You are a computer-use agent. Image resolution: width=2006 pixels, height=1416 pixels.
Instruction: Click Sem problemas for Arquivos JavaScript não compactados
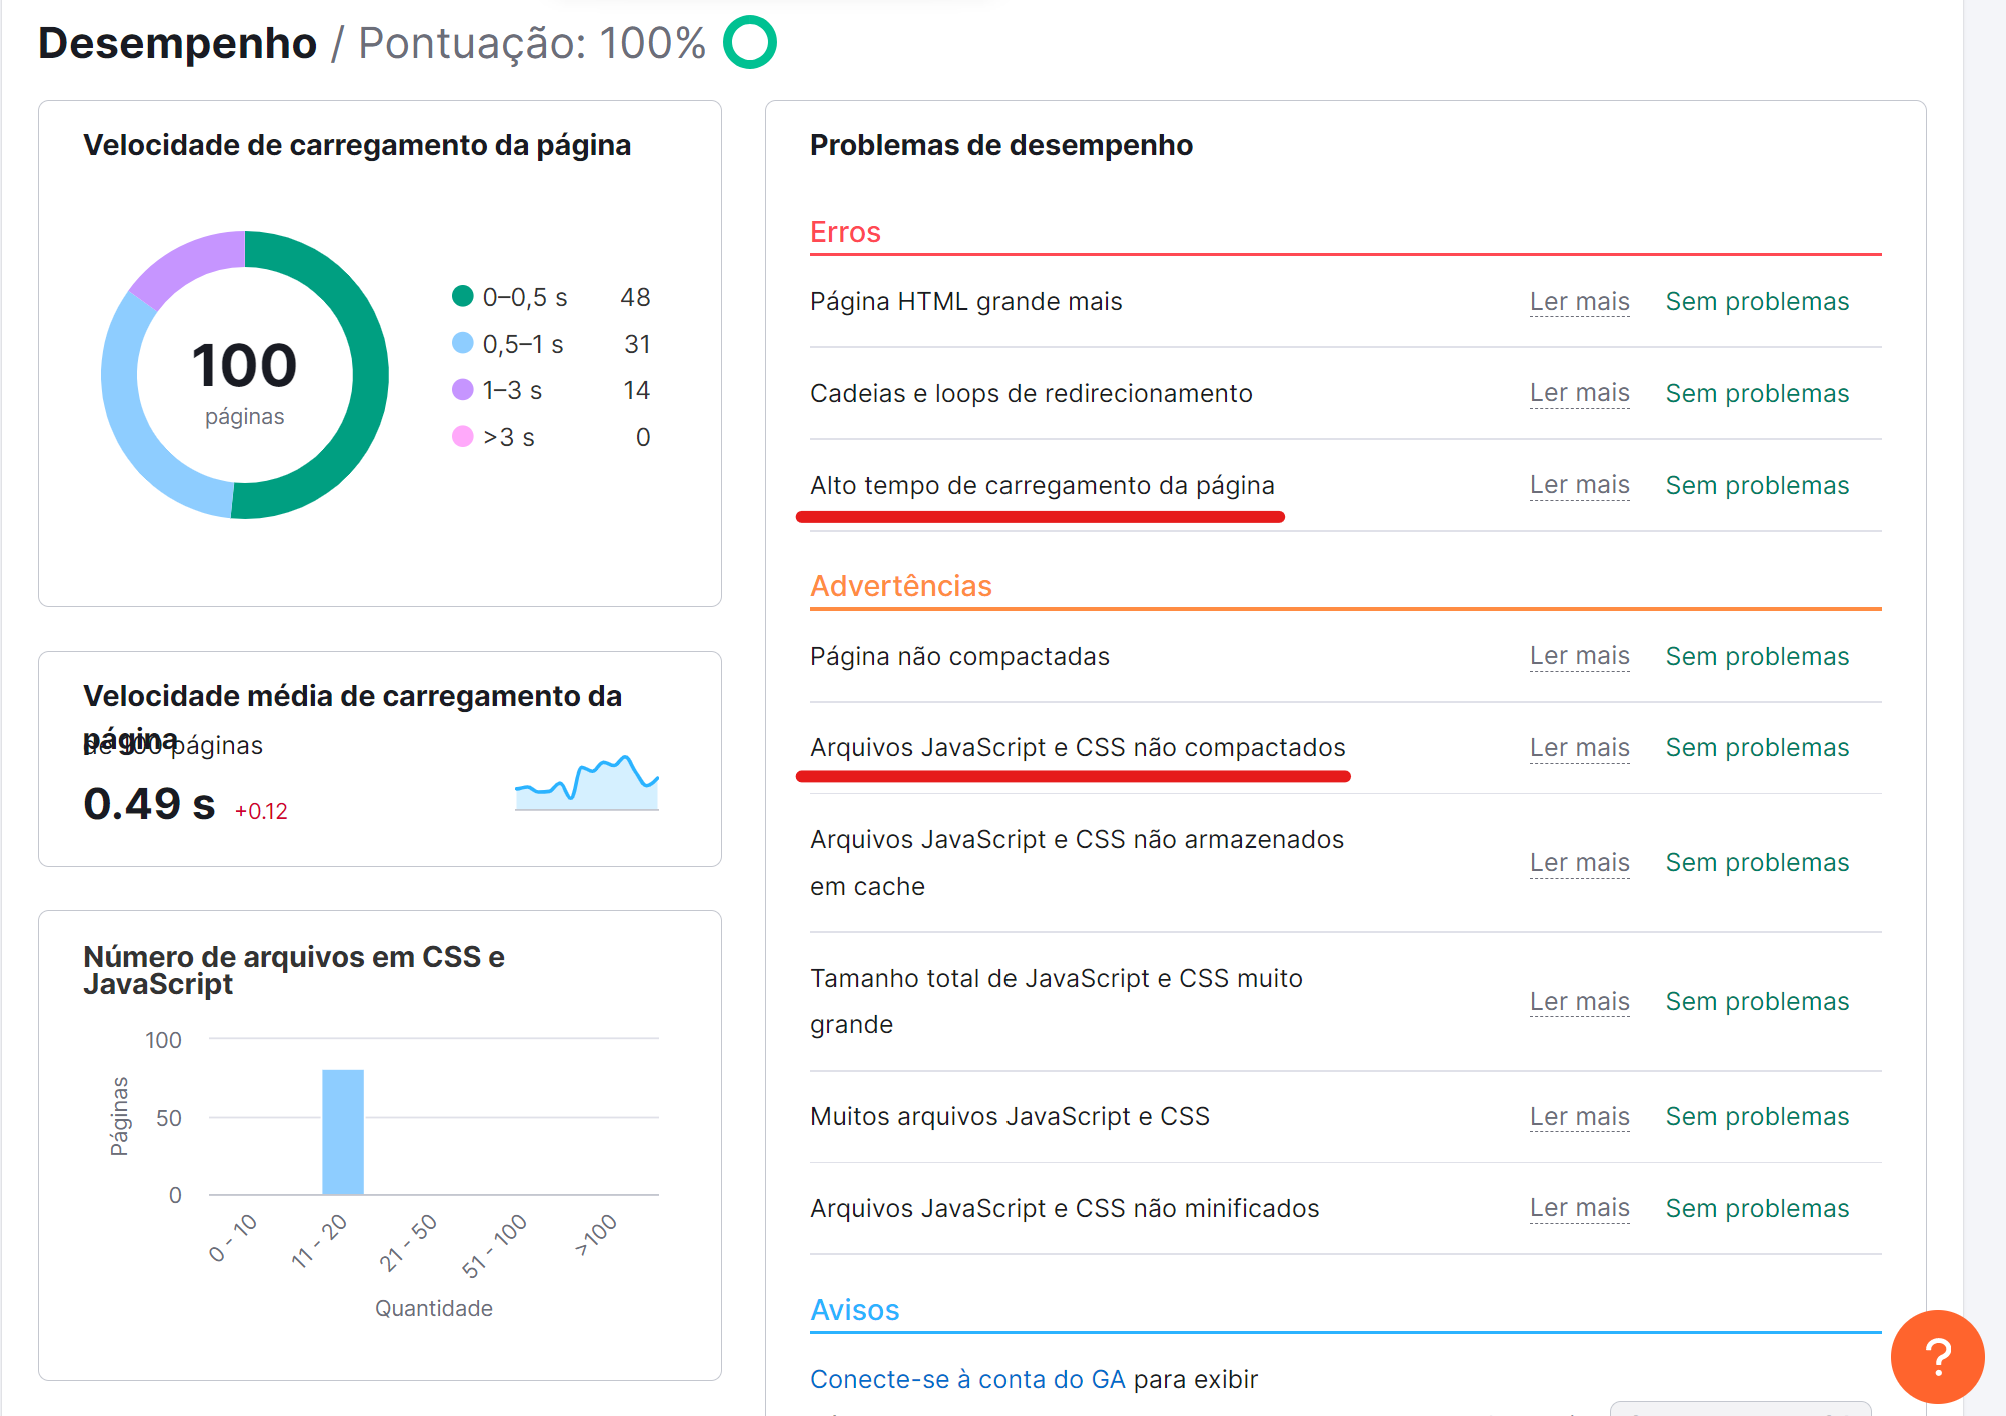pyautogui.click(x=1756, y=747)
